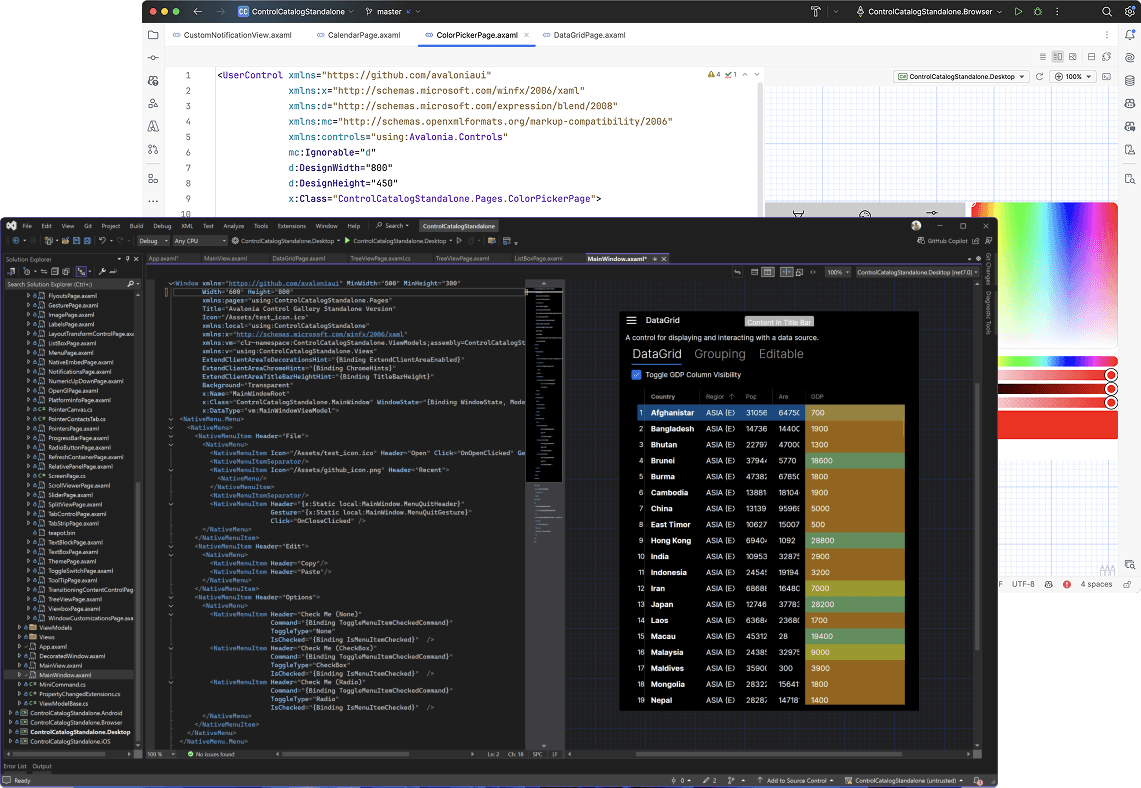Check the Toggle GDP Column Visibility checkbox
This screenshot has width=1141, height=788.
tap(637, 373)
